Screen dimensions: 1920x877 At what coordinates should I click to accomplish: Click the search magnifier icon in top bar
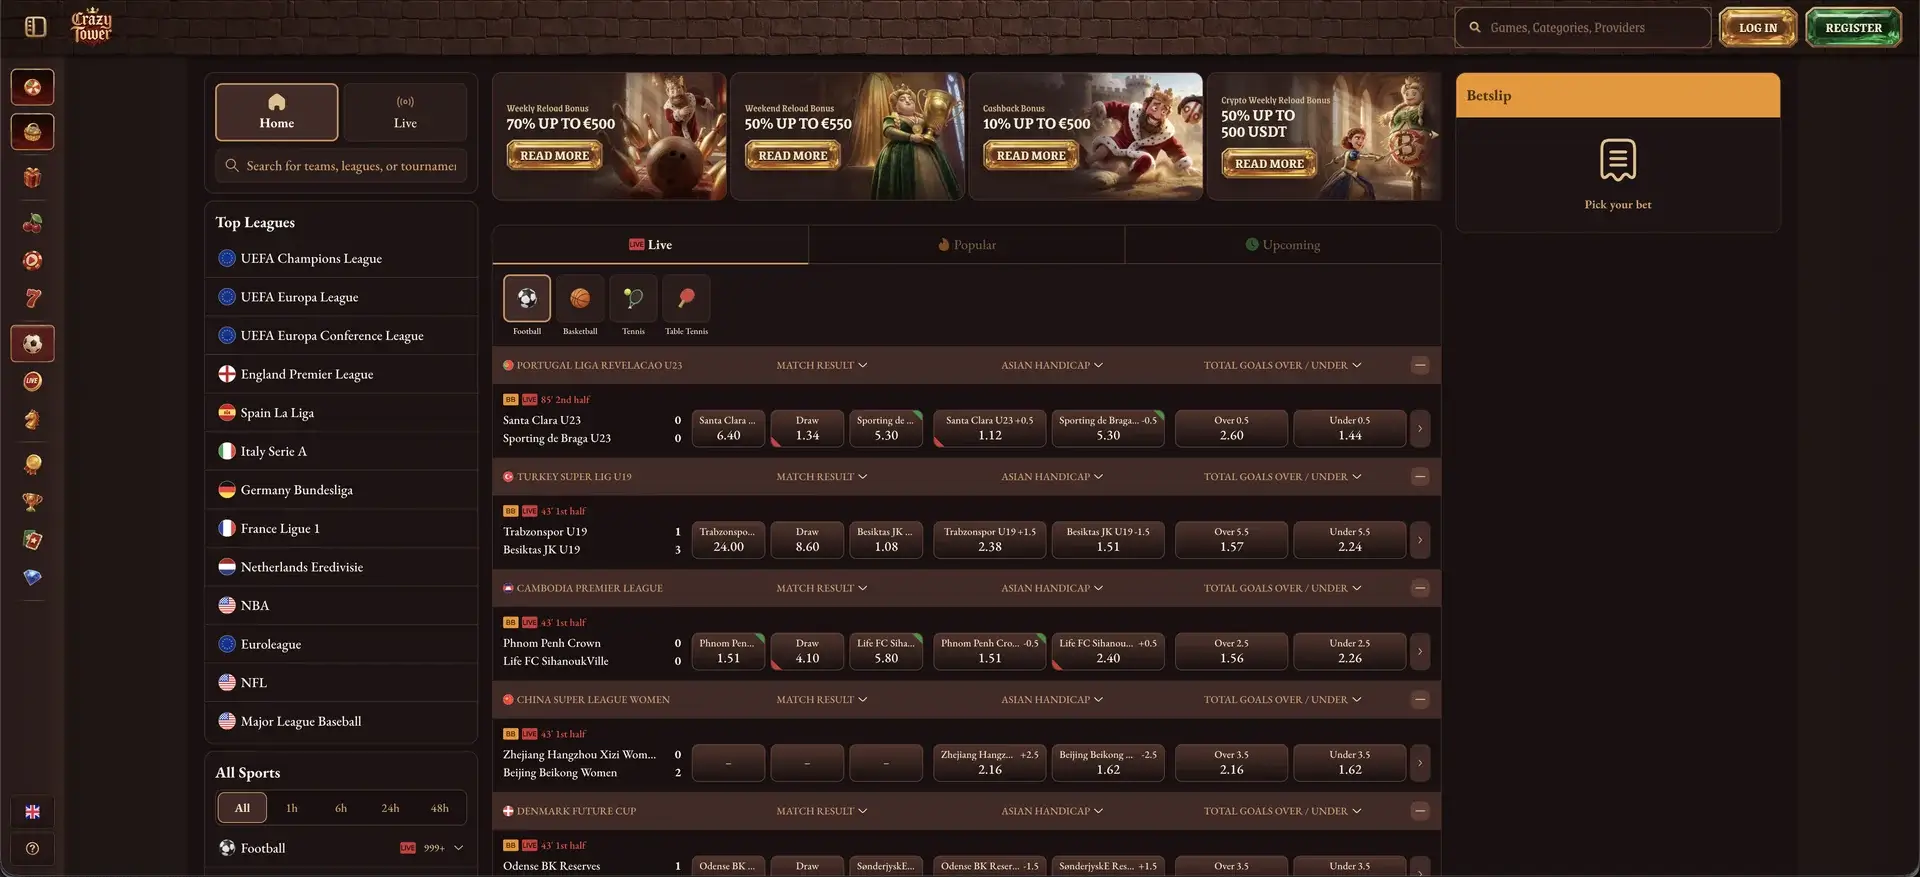pyautogui.click(x=1475, y=28)
